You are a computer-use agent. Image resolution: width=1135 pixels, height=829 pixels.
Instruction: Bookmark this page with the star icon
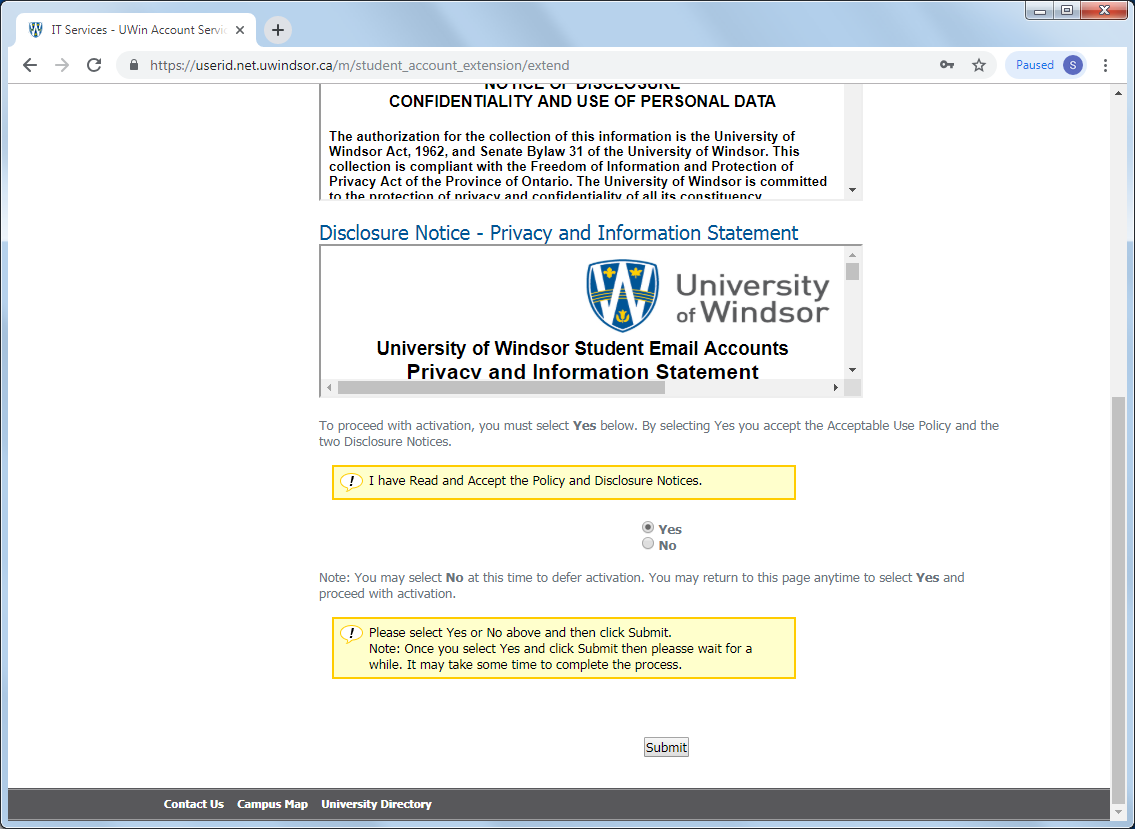pyautogui.click(x=978, y=64)
